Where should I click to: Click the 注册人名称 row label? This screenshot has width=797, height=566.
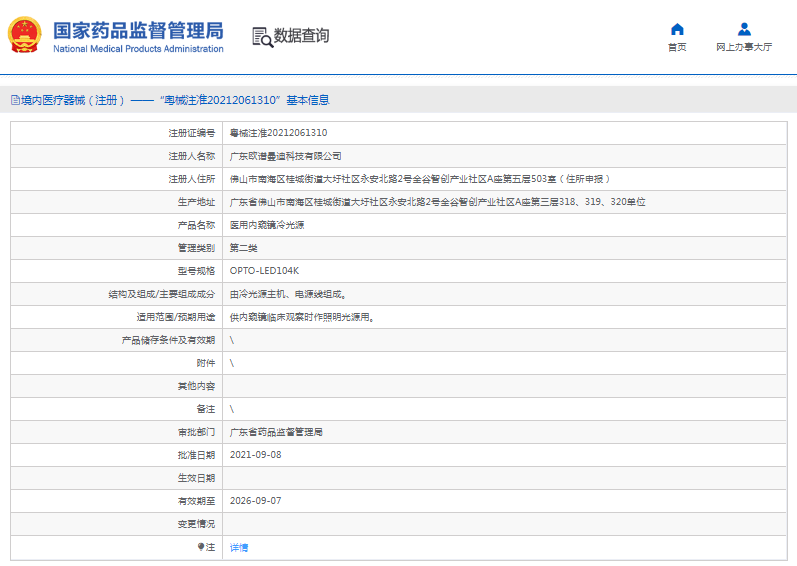pyautogui.click(x=192, y=156)
